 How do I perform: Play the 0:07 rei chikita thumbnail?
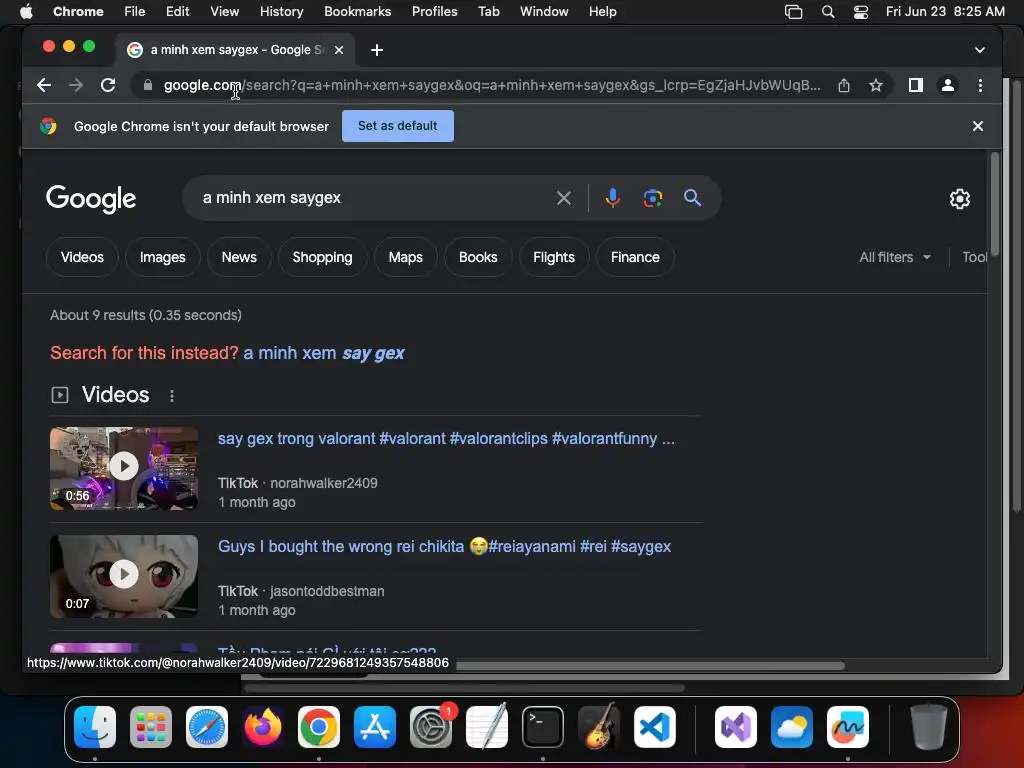124,577
